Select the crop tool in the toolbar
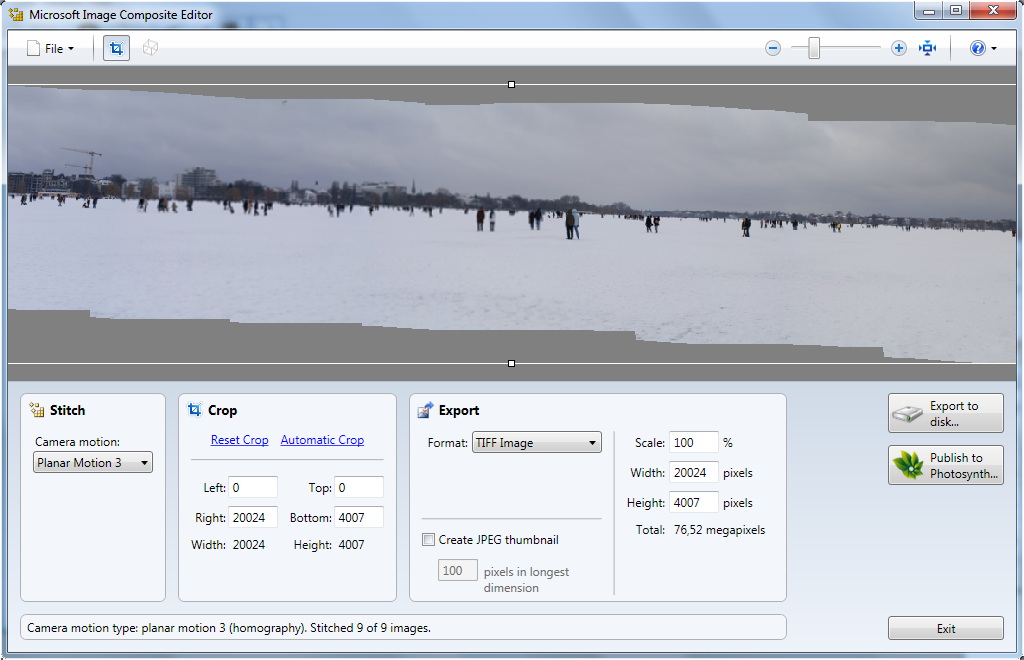Image resolution: width=1024 pixels, height=660 pixels. click(116, 48)
